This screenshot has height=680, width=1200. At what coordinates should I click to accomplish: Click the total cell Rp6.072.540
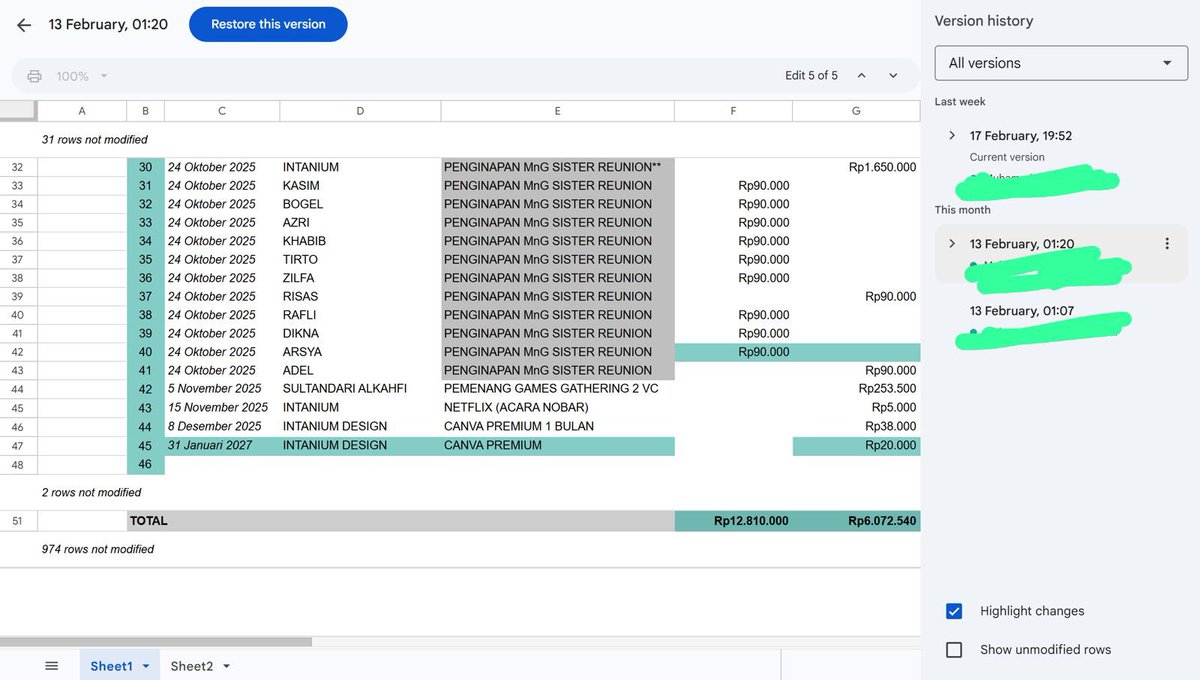856,521
